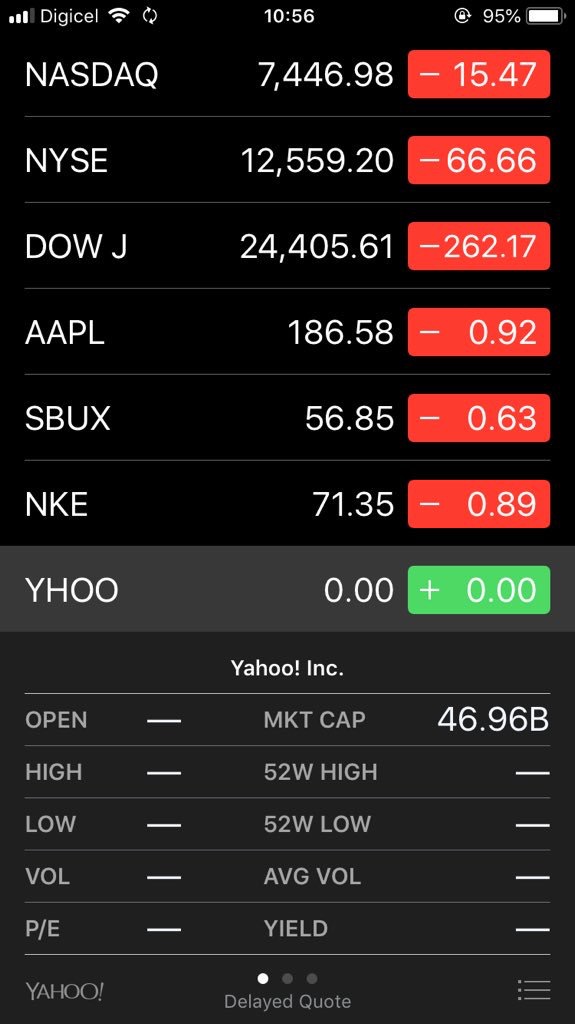The image size is (575, 1024).
Task: Select the NYSE index row
Action: [x=288, y=161]
